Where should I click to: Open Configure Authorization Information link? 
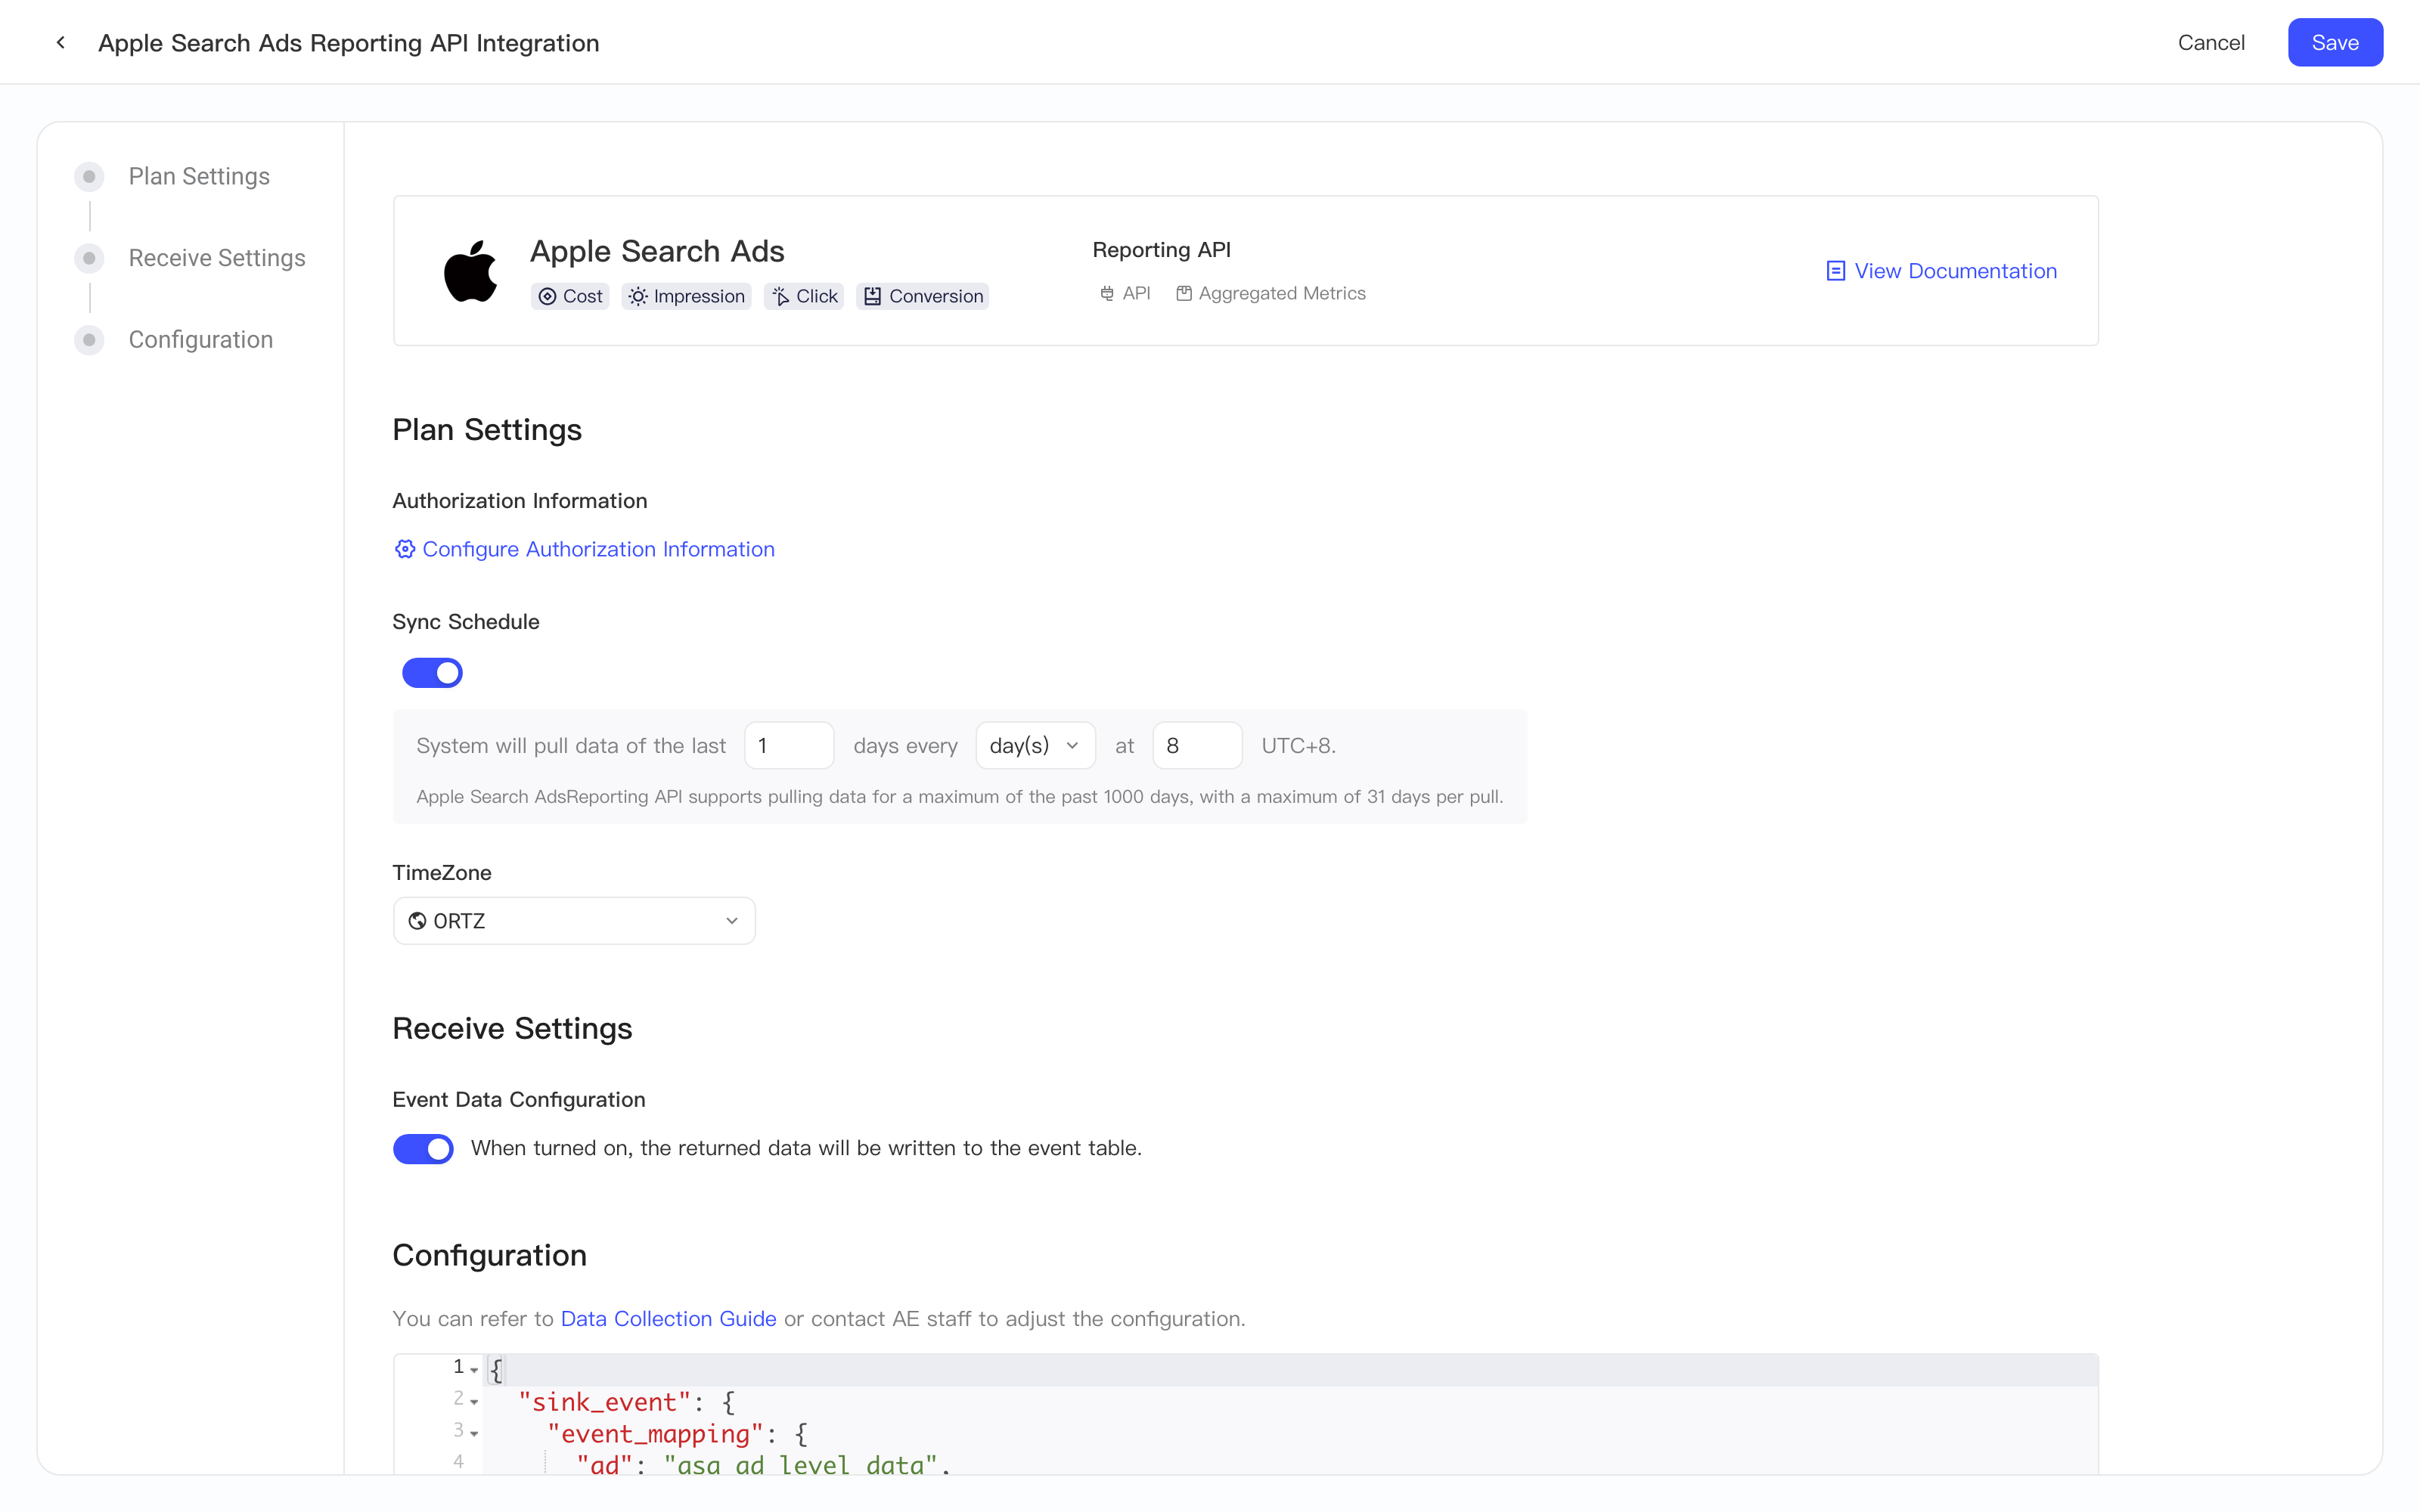584,549
